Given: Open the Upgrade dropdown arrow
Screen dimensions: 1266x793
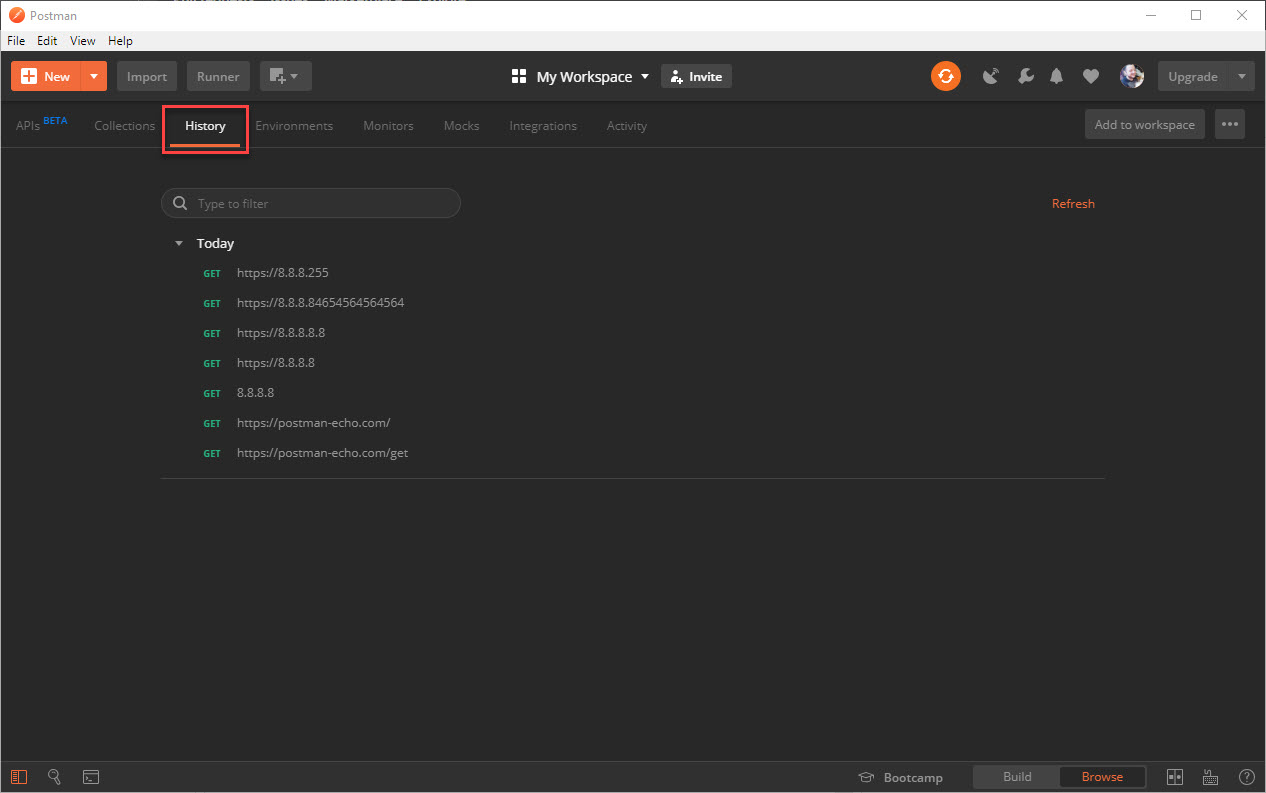Looking at the screenshot, I should [x=1242, y=76].
